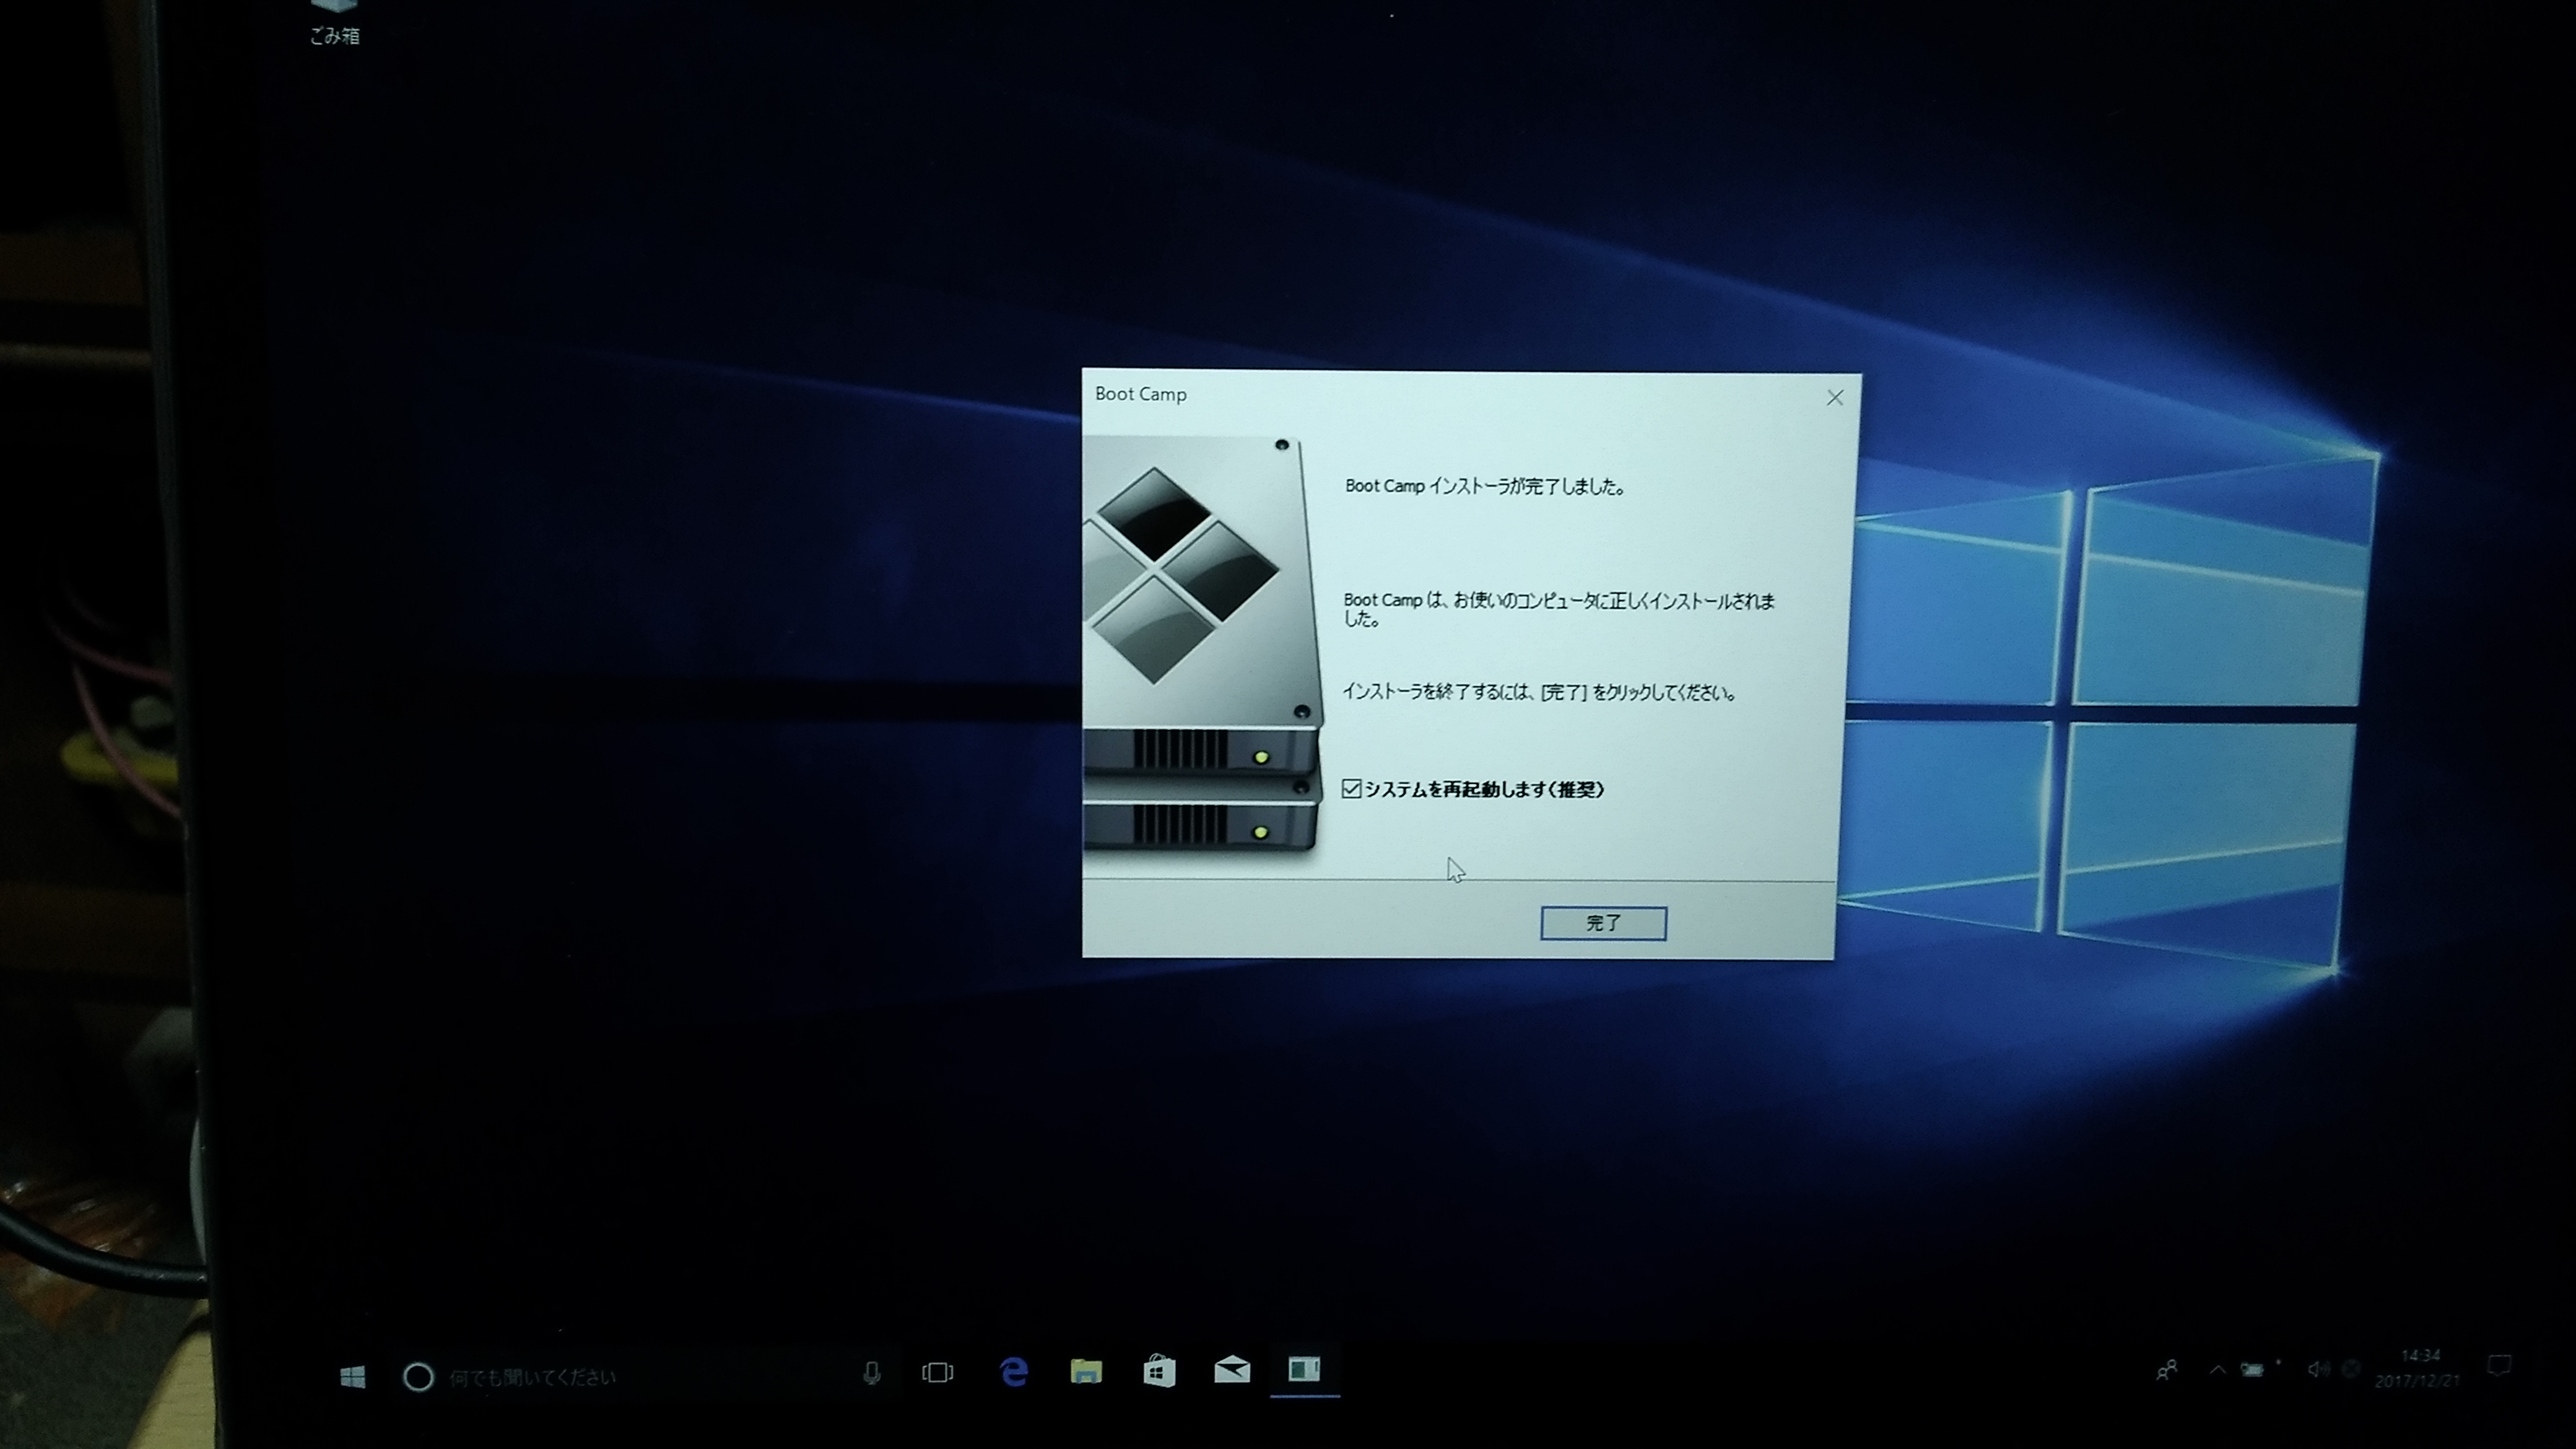Open Task View from the taskbar

(x=937, y=1372)
